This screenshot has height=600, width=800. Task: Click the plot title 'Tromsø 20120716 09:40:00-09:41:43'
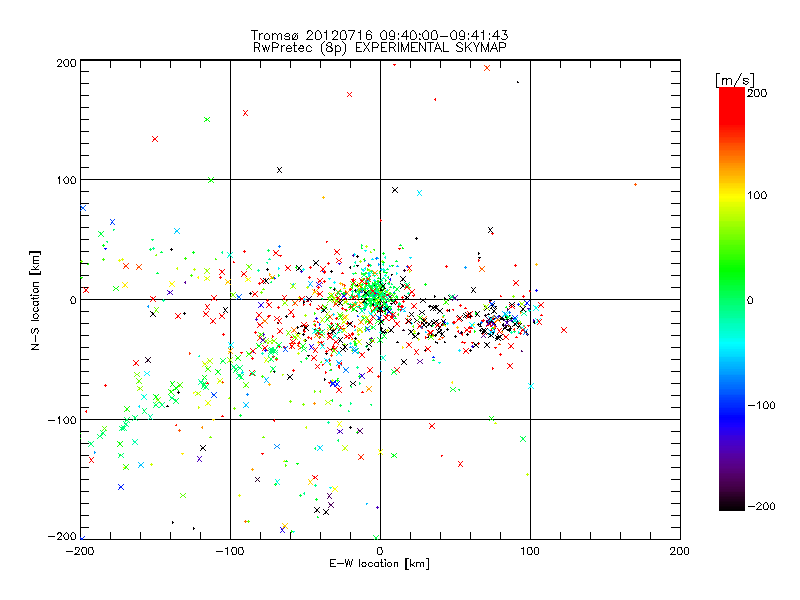click(379, 35)
